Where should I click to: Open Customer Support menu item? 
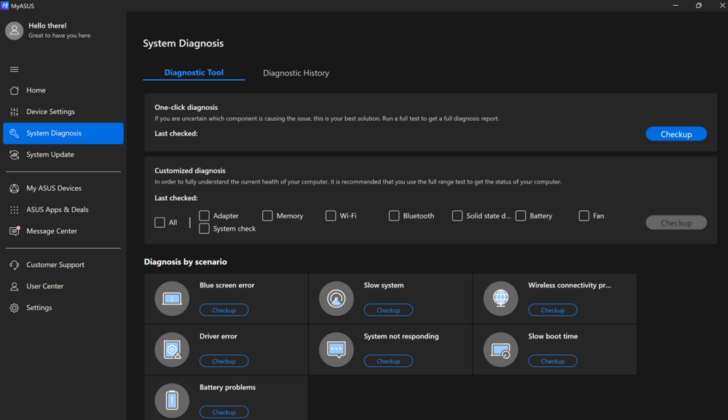coord(63,265)
